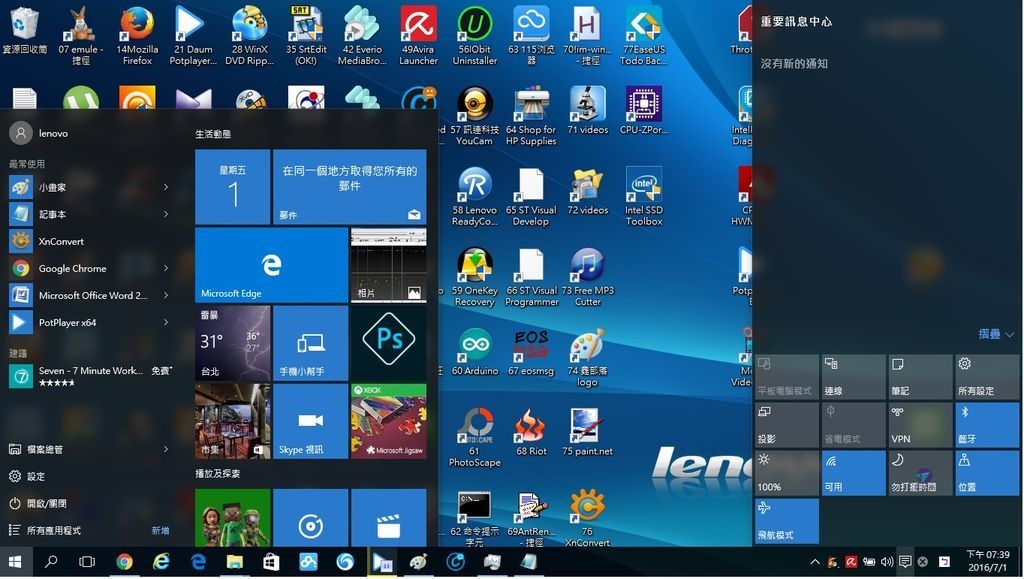Open the 68 Riot desktop icon

pyautogui.click(x=531, y=431)
